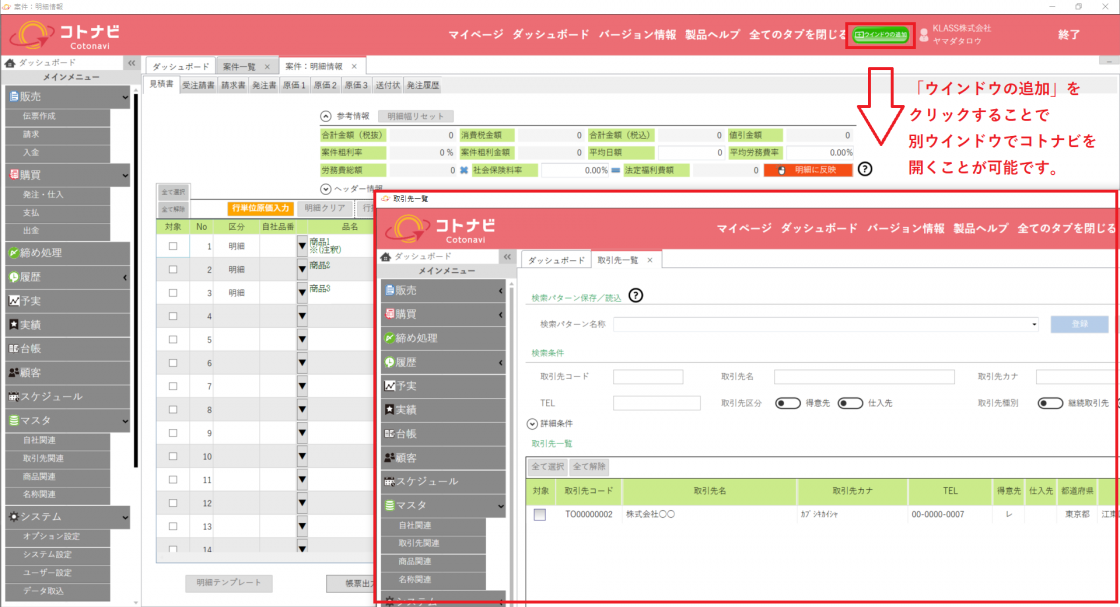Tick the checkbox for 取引先 TO00000002 row
This screenshot has width=1120, height=607.
click(x=540, y=515)
